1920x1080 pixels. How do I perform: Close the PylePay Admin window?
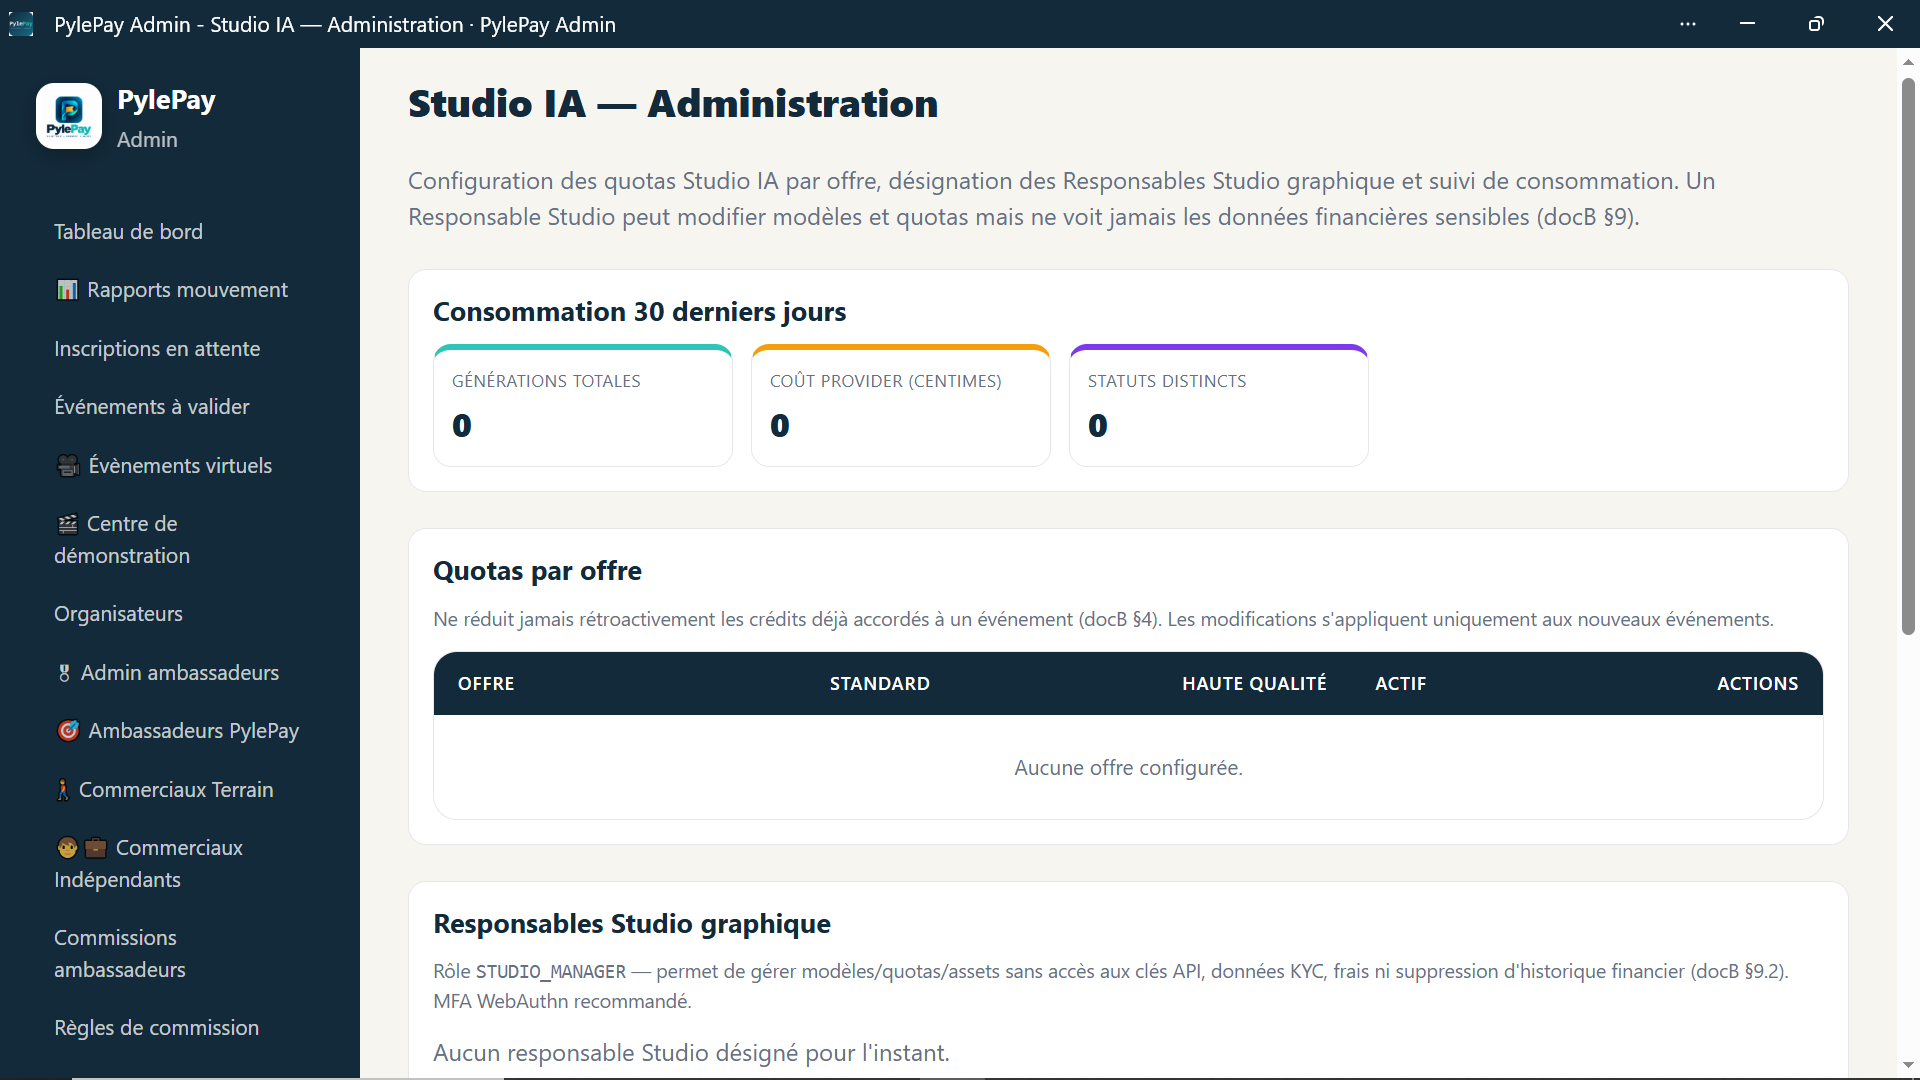1885,24
